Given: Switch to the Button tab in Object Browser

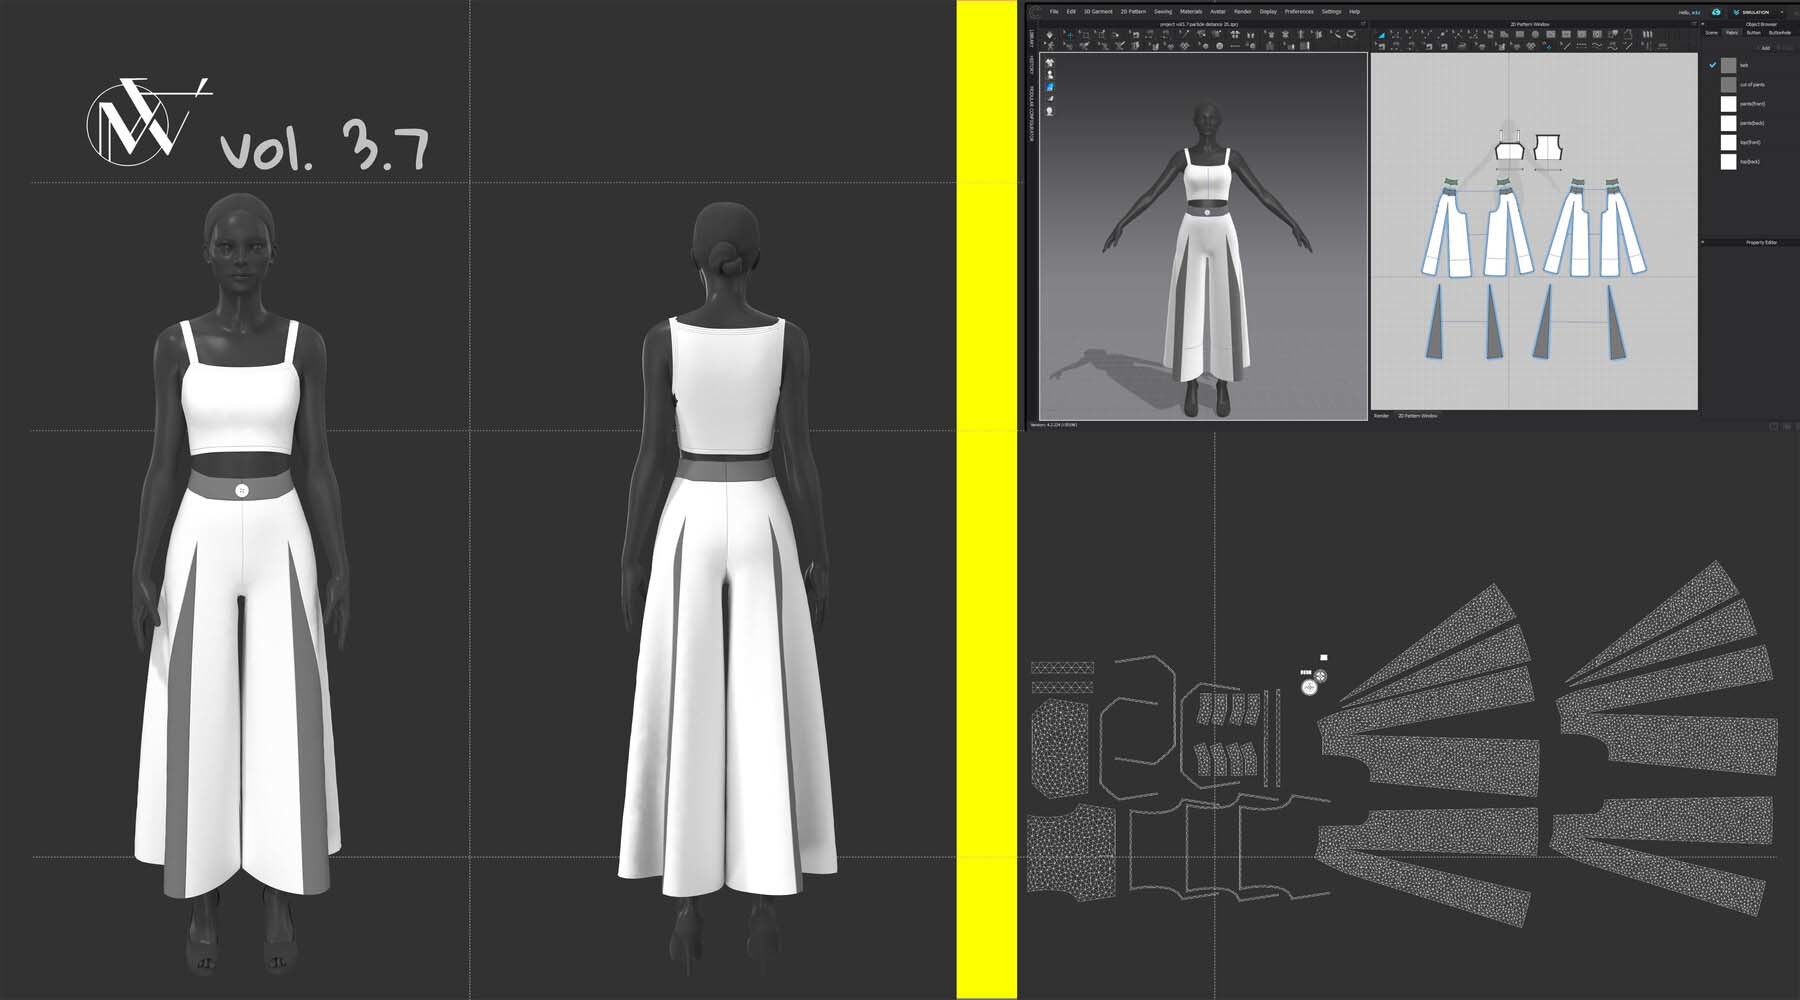Looking at the screenshot, I should [x=1753, y=33].
